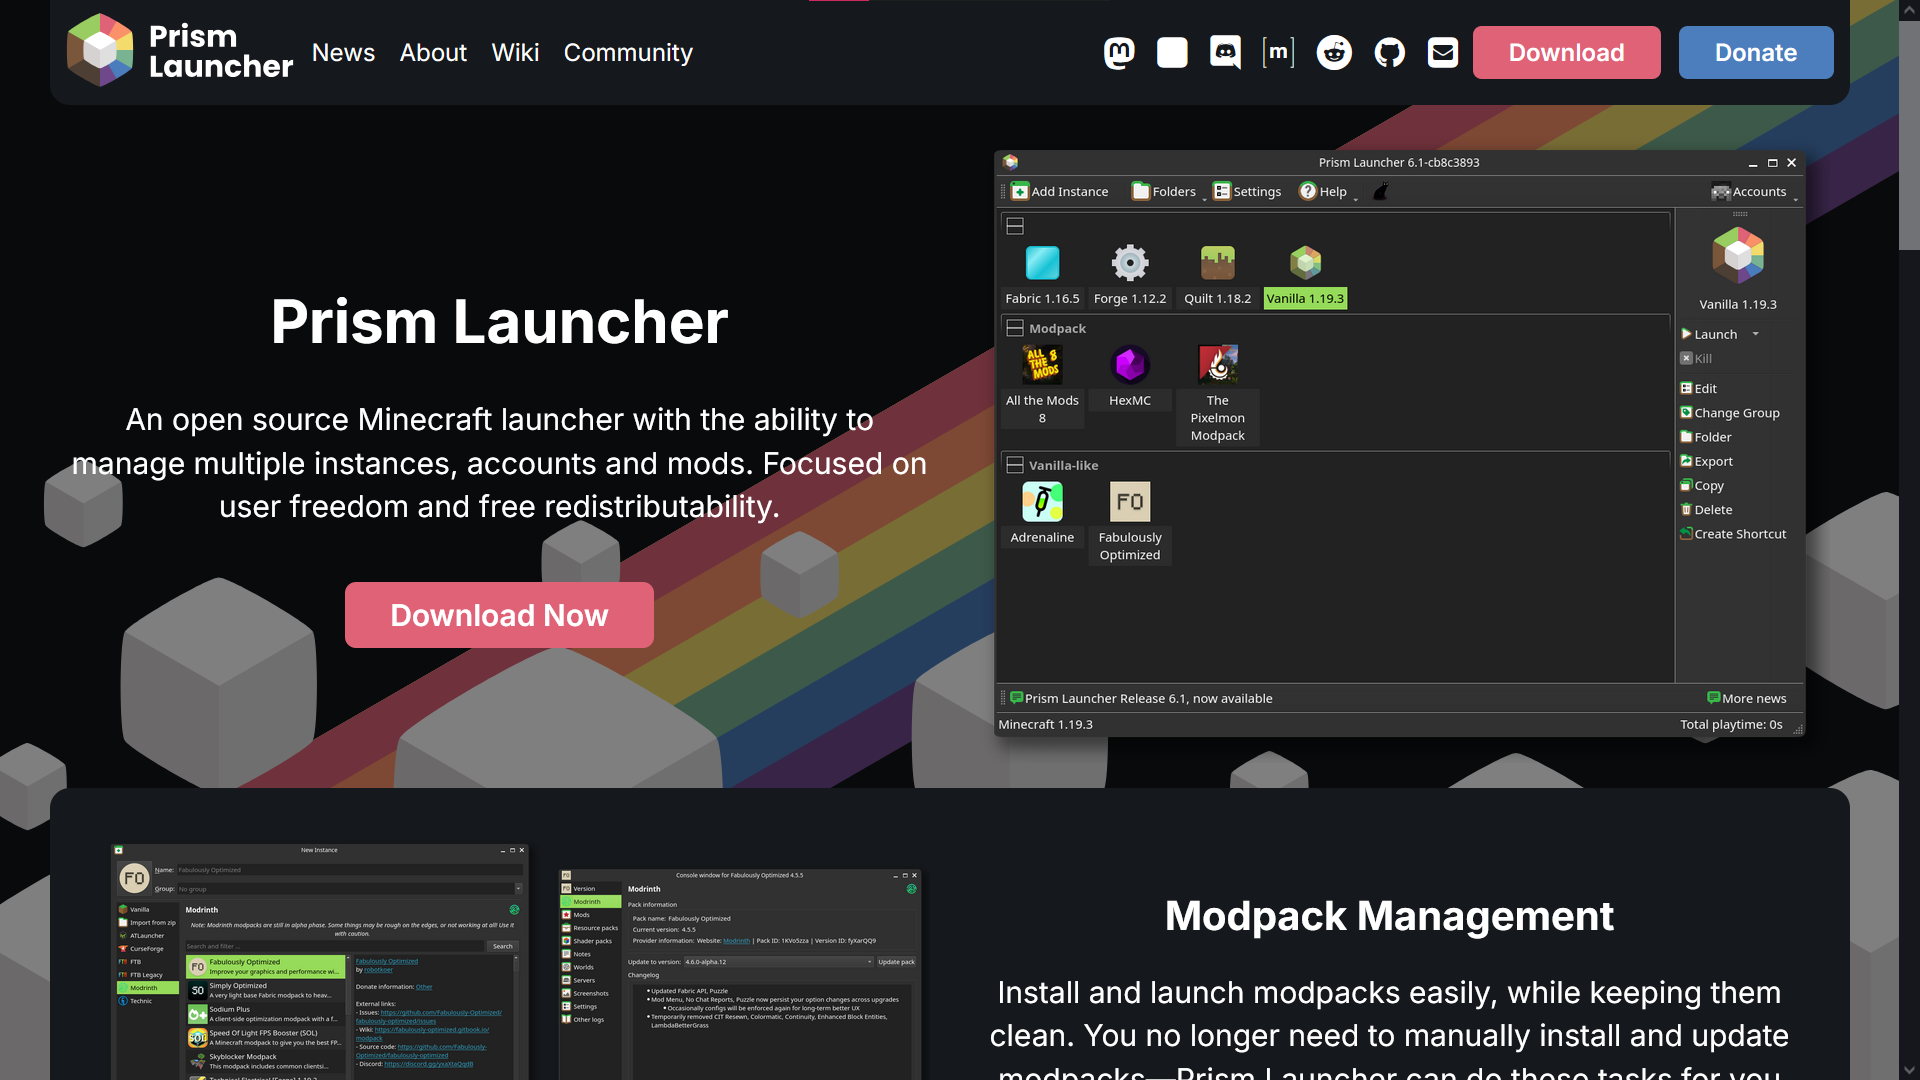Click the Matrix chat icon

pyautogui.click(x=1278, y=53)
